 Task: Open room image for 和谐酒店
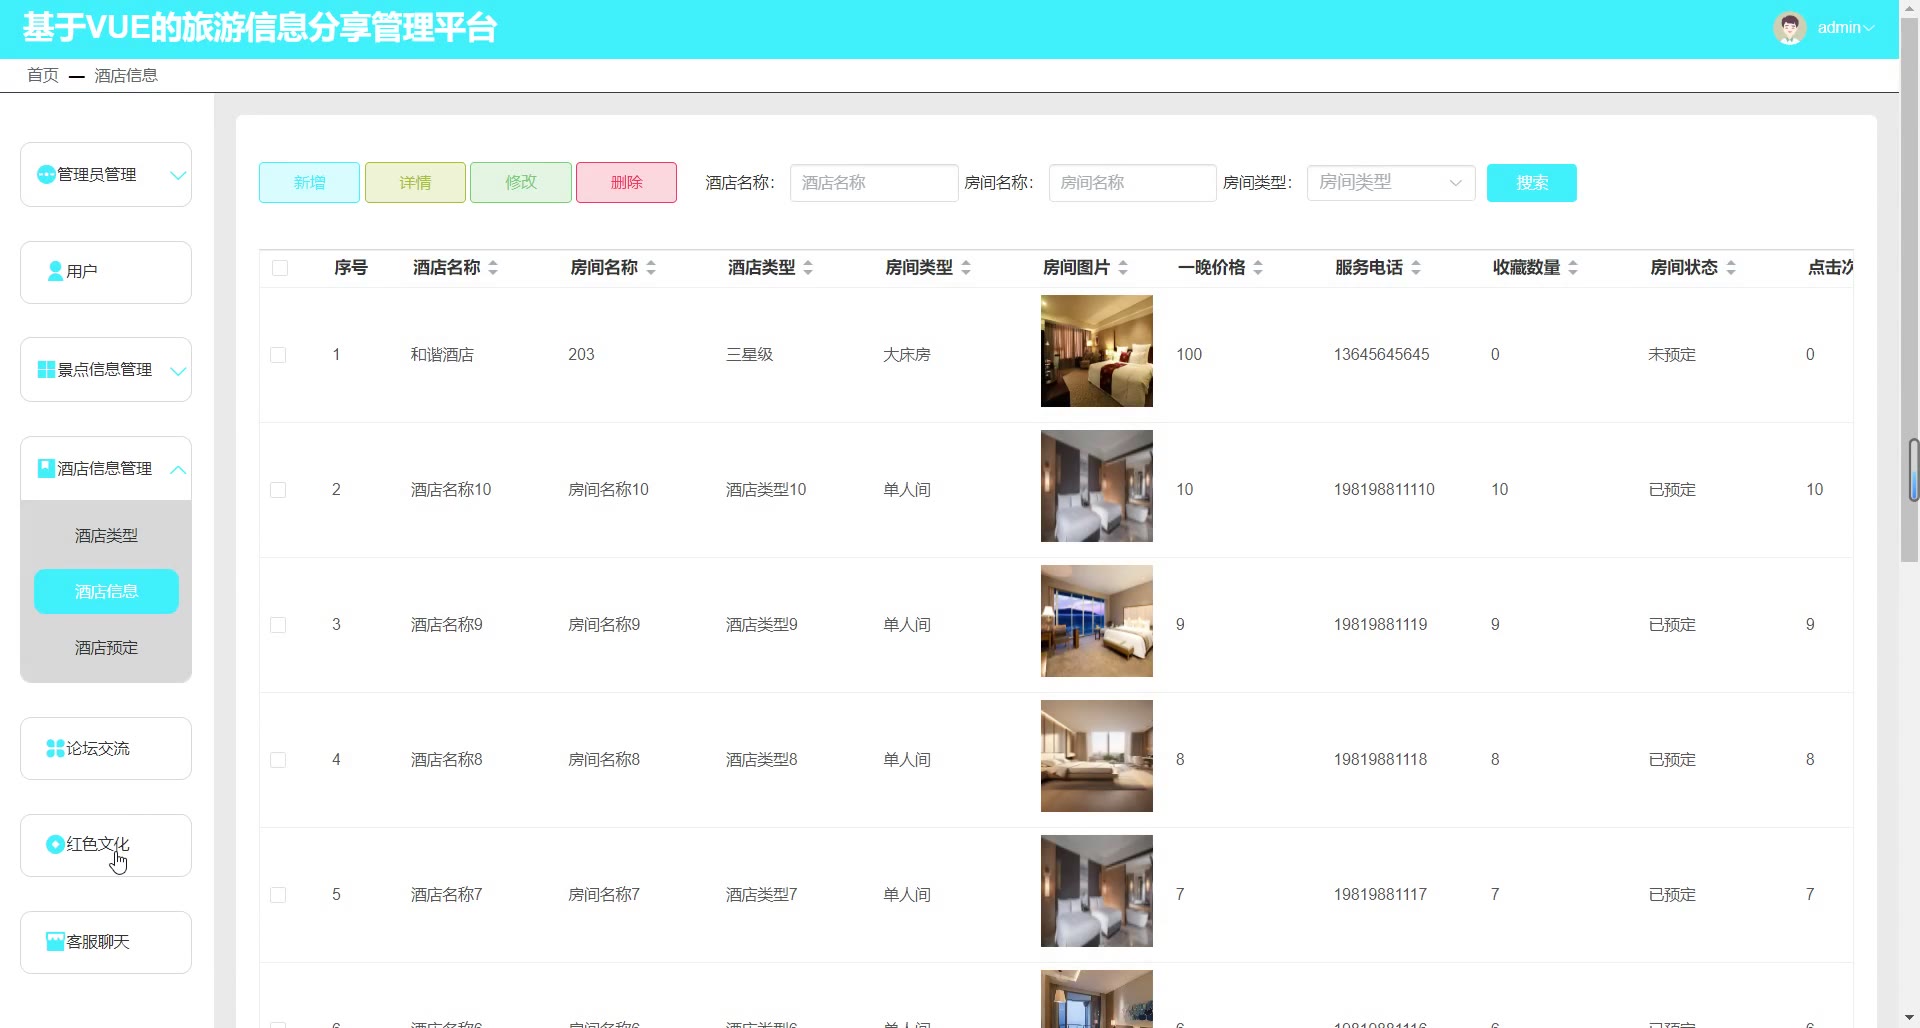click(1097, 351)
